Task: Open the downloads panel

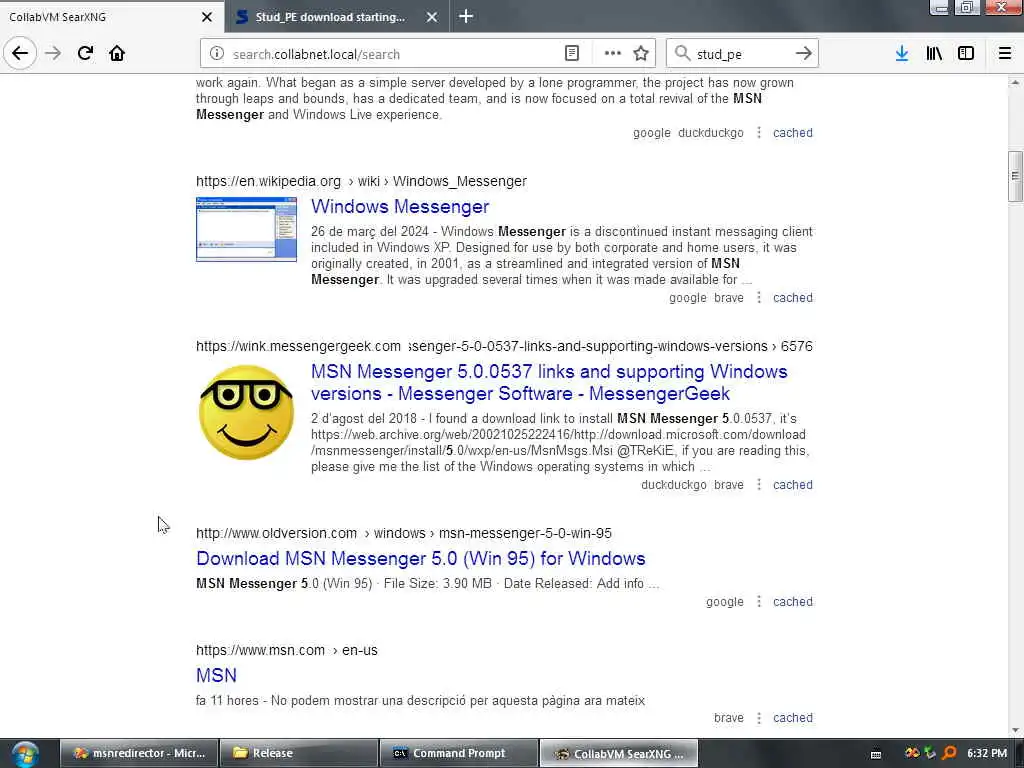Action: (x=902, y=54)
